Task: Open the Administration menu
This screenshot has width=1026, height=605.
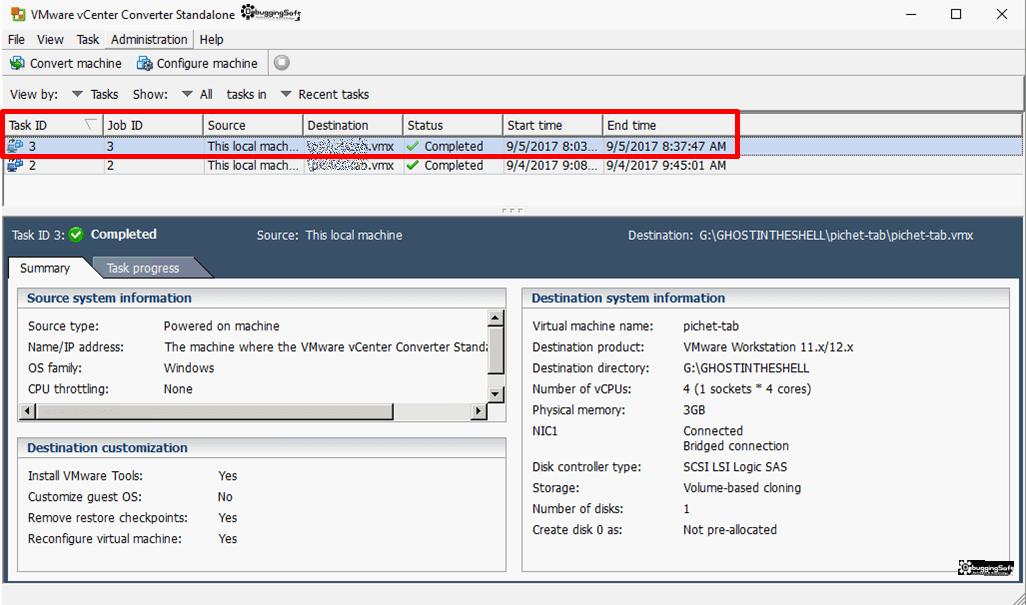Action: coord(149,39)
